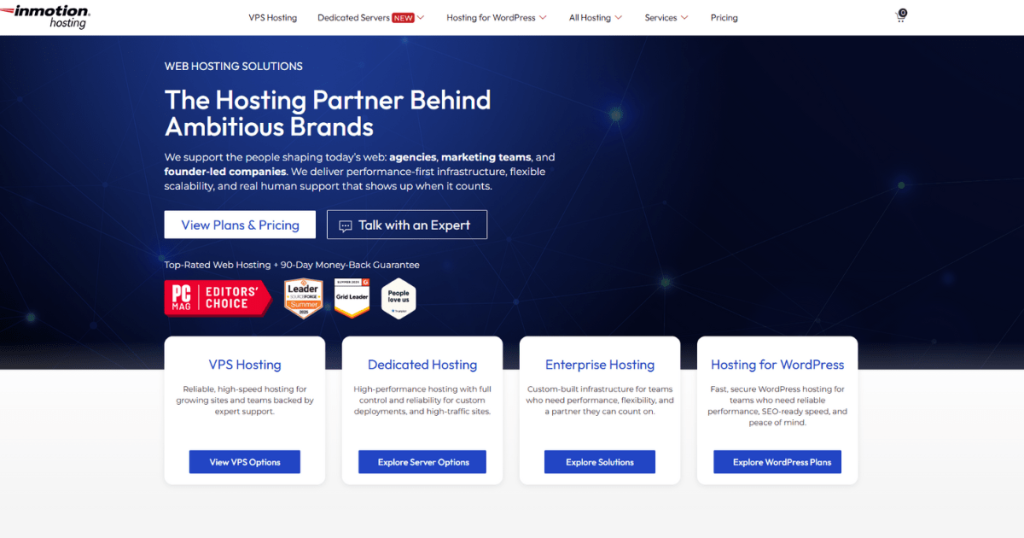Go to VPS Hosting in navigation
The image size is (1024, 538).
point(272,18)
